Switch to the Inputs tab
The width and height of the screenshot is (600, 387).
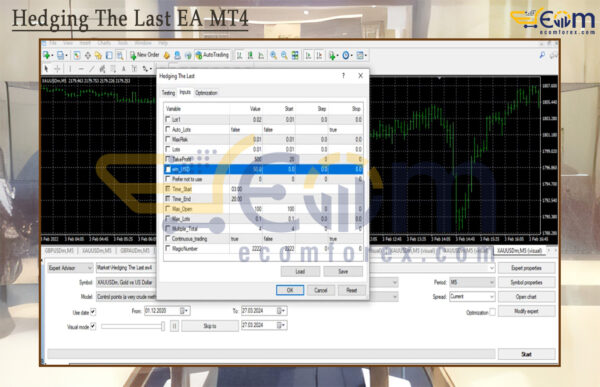185,92
